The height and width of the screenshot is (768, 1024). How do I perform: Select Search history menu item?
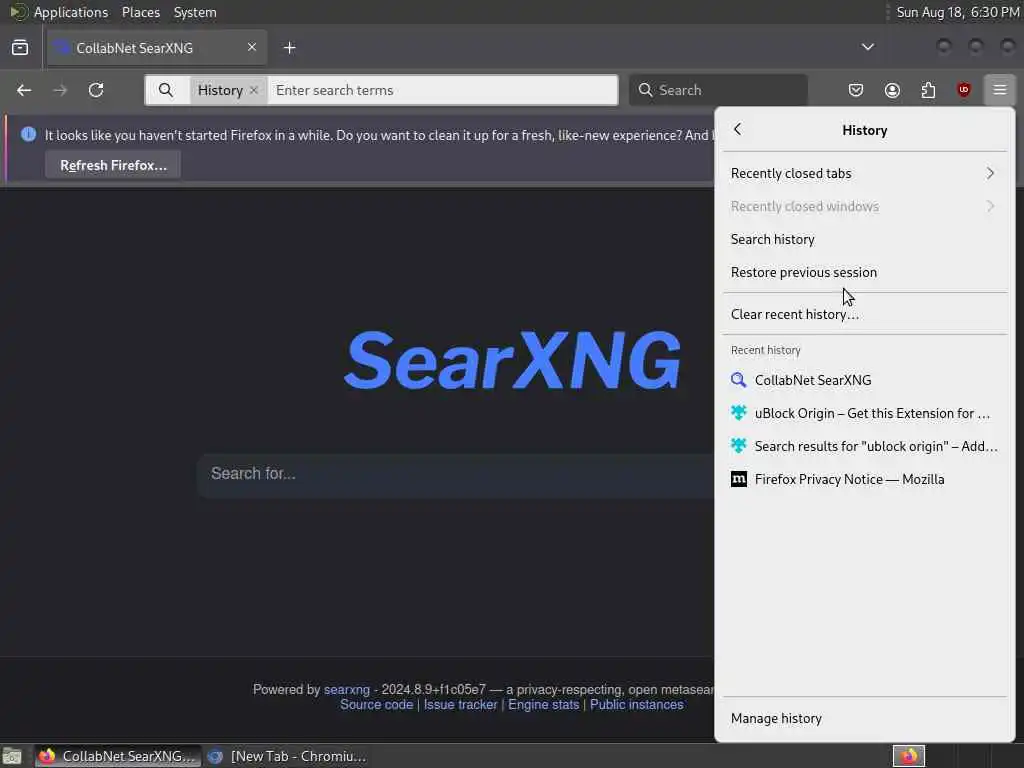[864, 239]
